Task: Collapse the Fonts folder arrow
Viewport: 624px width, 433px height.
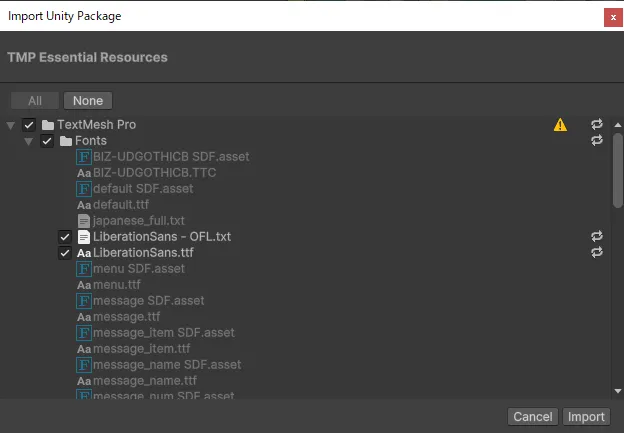Action: pos(29,141)
